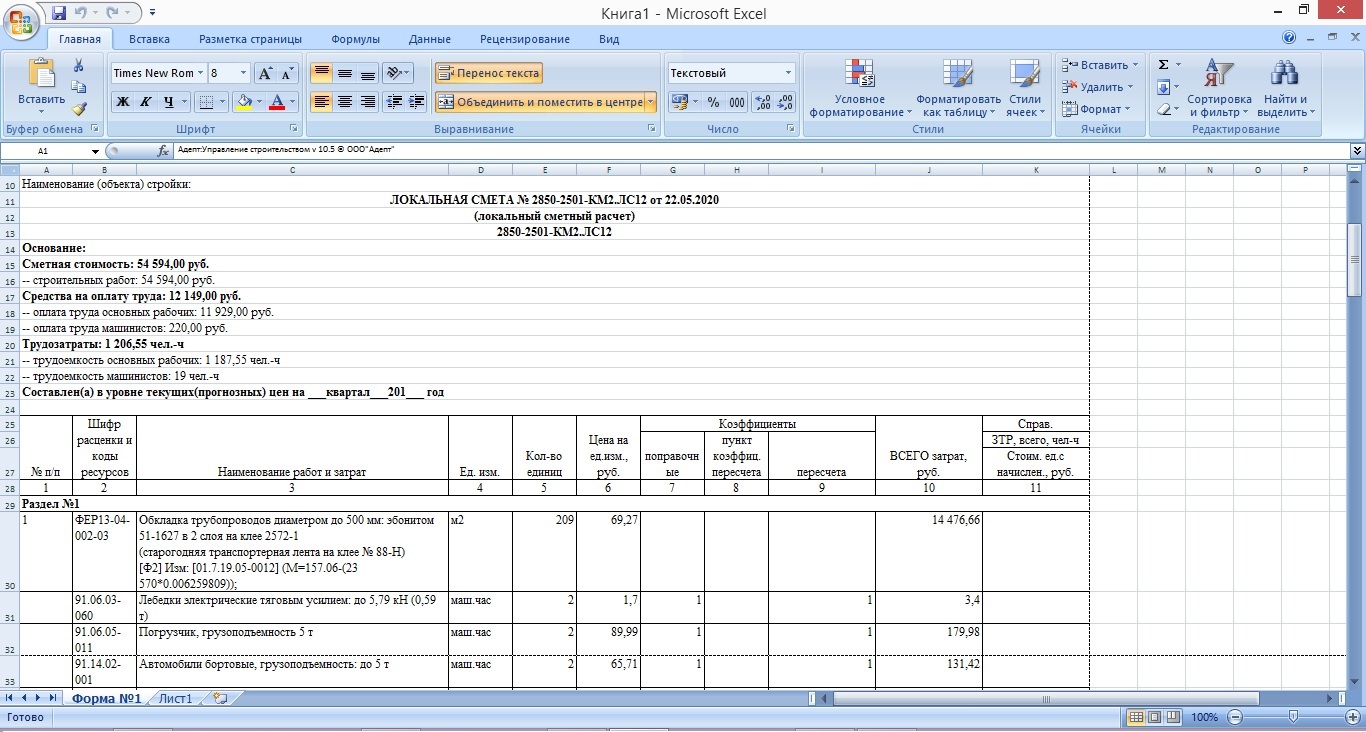The height and width of the screenshot is (732, 1366).
Task: Save workbook via quick access toolbar
Action: tap(59, 13)
